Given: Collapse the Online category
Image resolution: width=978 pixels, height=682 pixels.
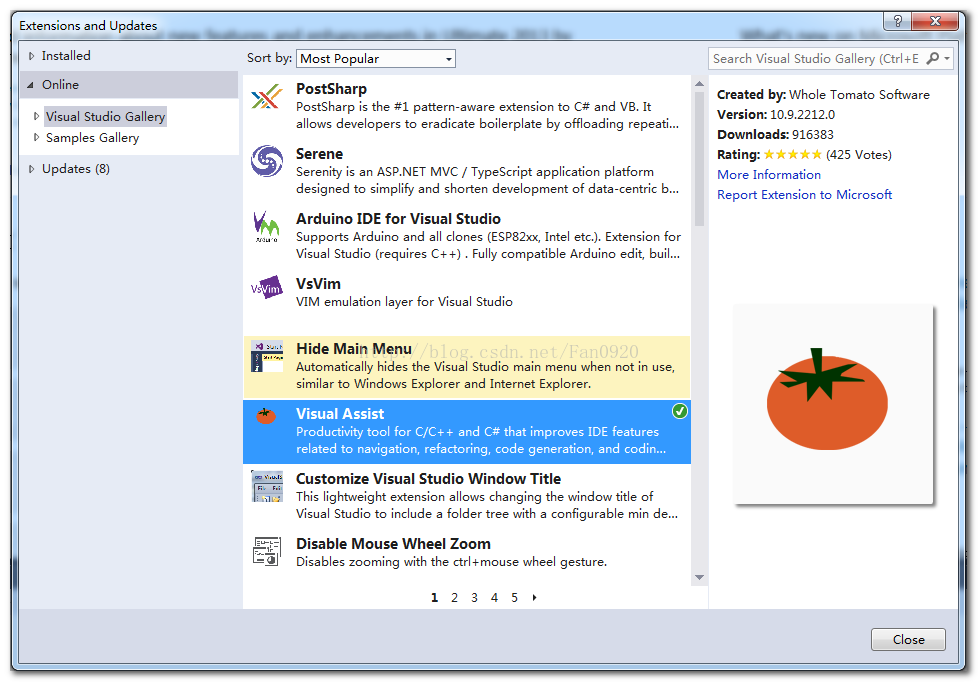Looking at the screenshot, I should [x=31, y=85].
